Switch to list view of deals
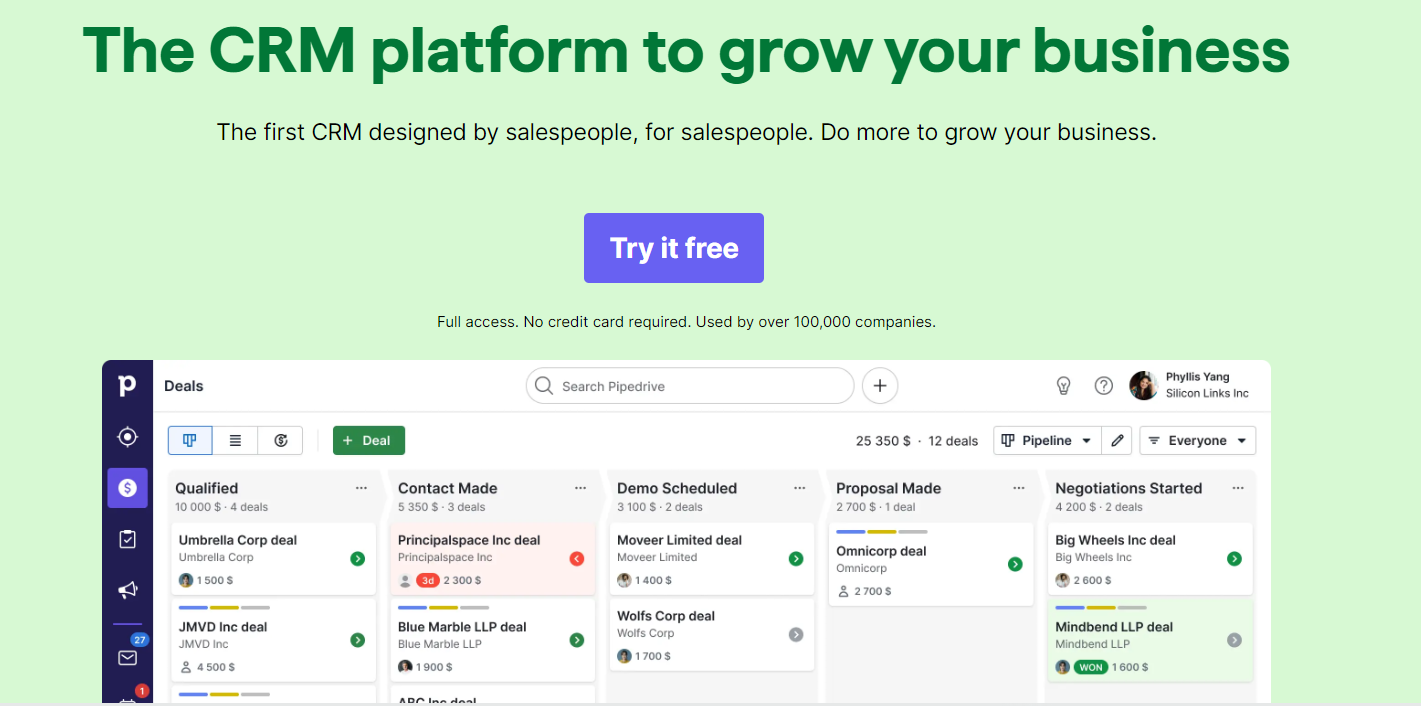The width and height of the screenshot is (1421, 706). click(235, 440)
